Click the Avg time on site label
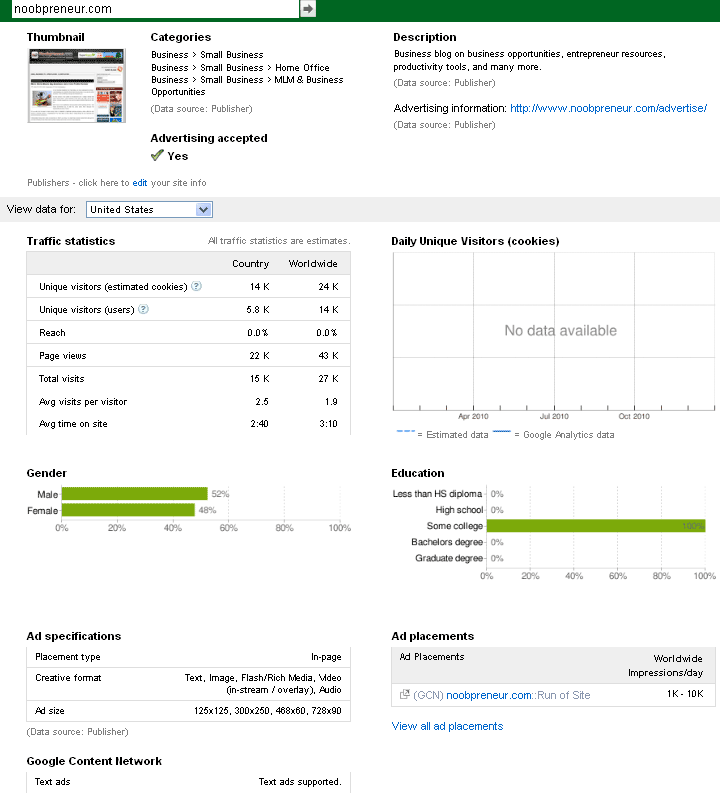720x794 pixels. [73, 424]
